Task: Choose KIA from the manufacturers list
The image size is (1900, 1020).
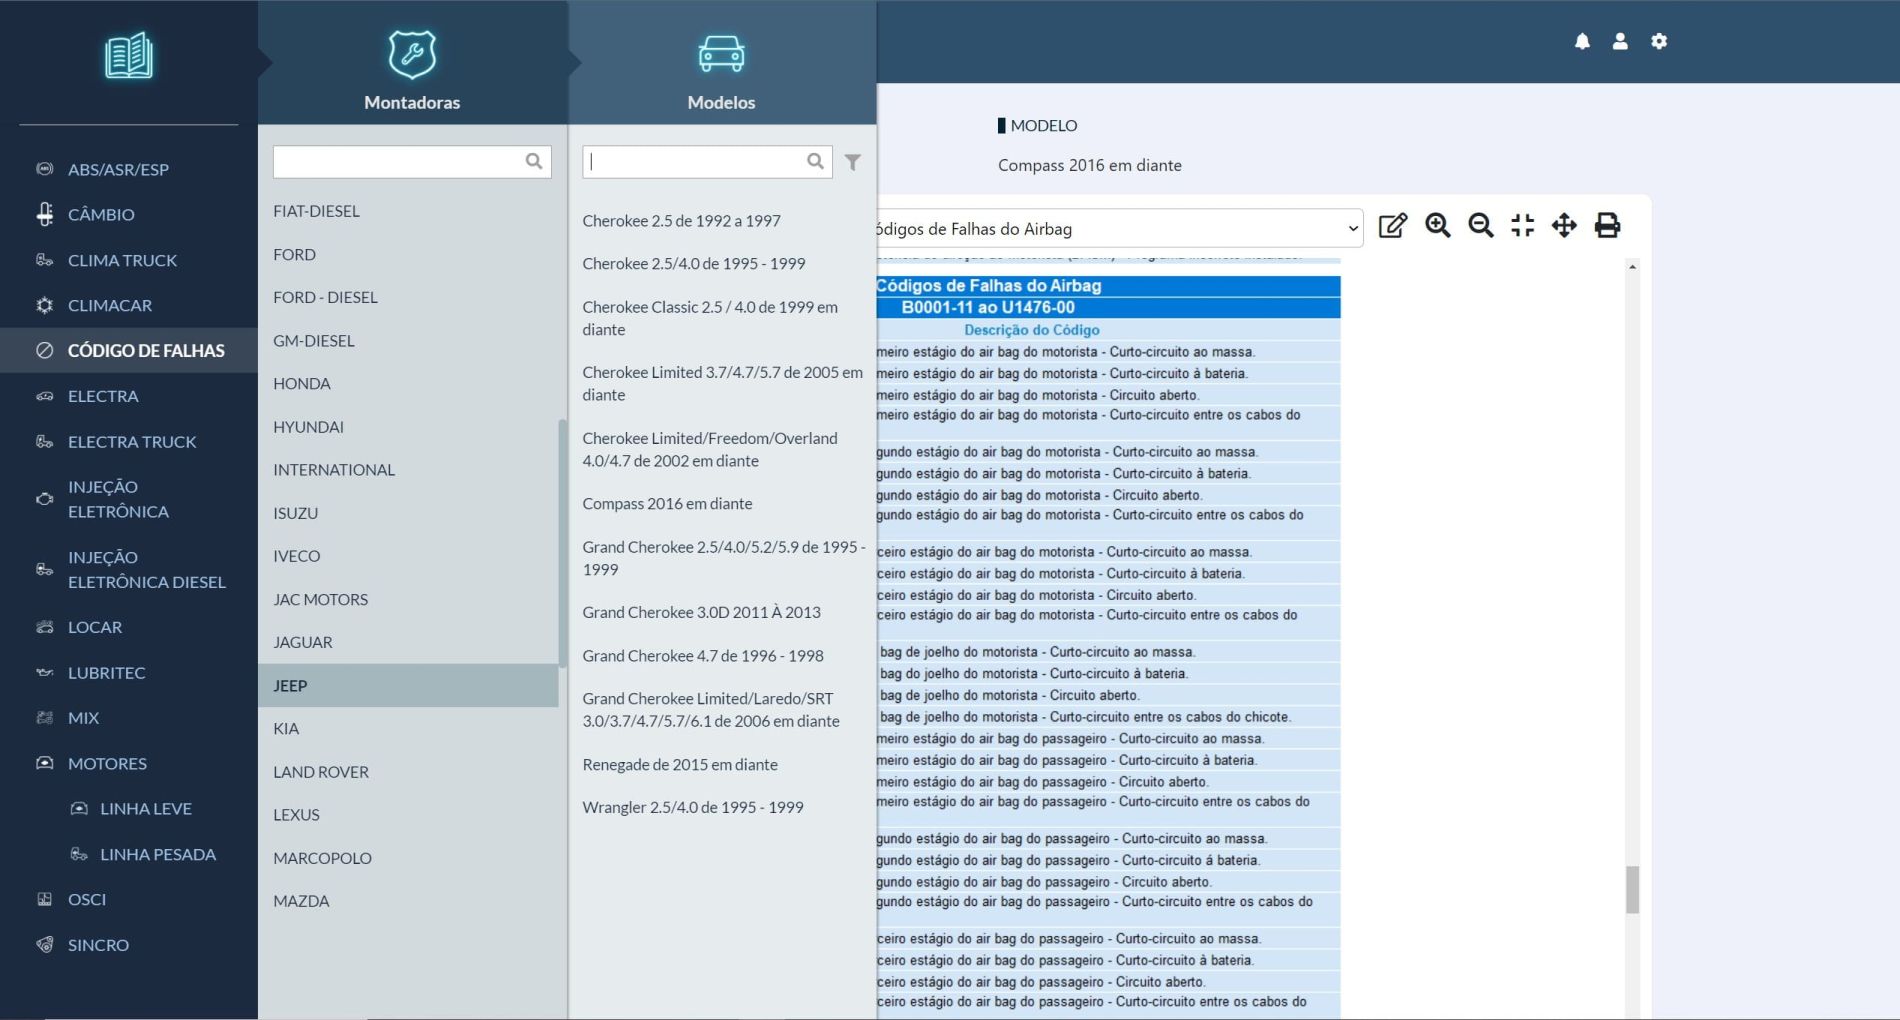Action: (286, 728)
